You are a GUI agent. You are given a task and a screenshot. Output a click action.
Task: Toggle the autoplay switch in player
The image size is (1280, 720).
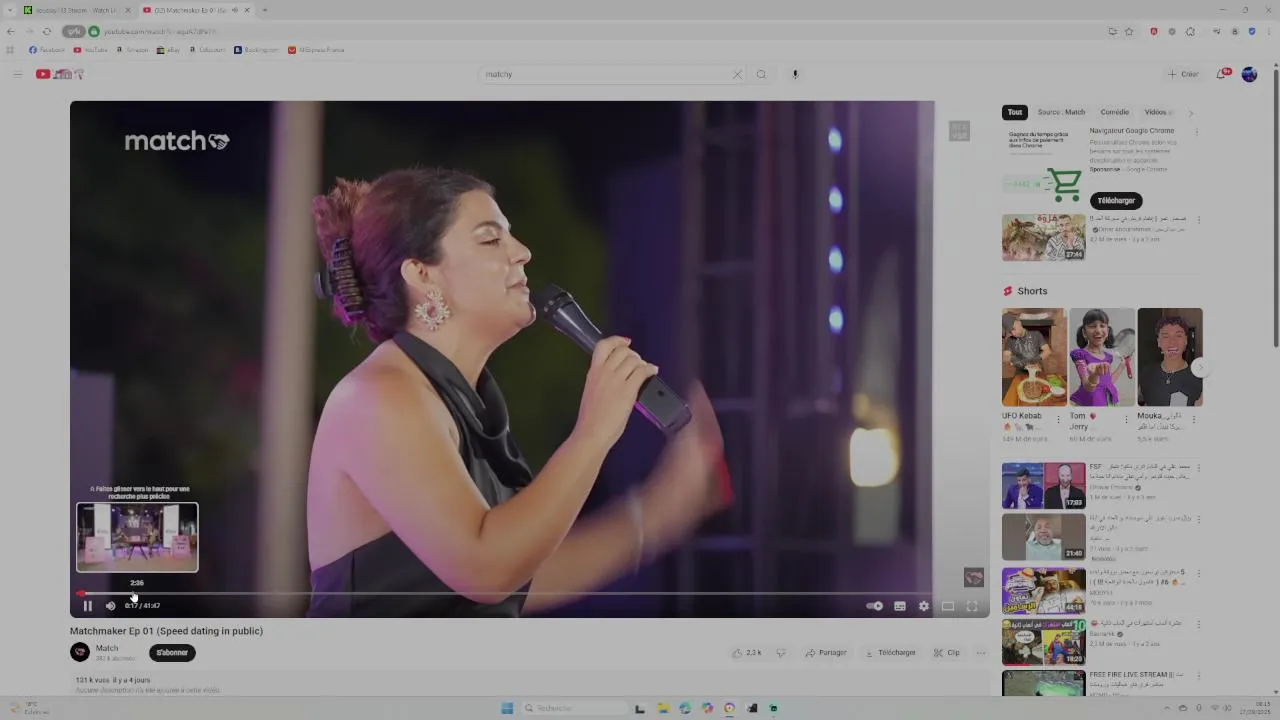click(874, 605)
